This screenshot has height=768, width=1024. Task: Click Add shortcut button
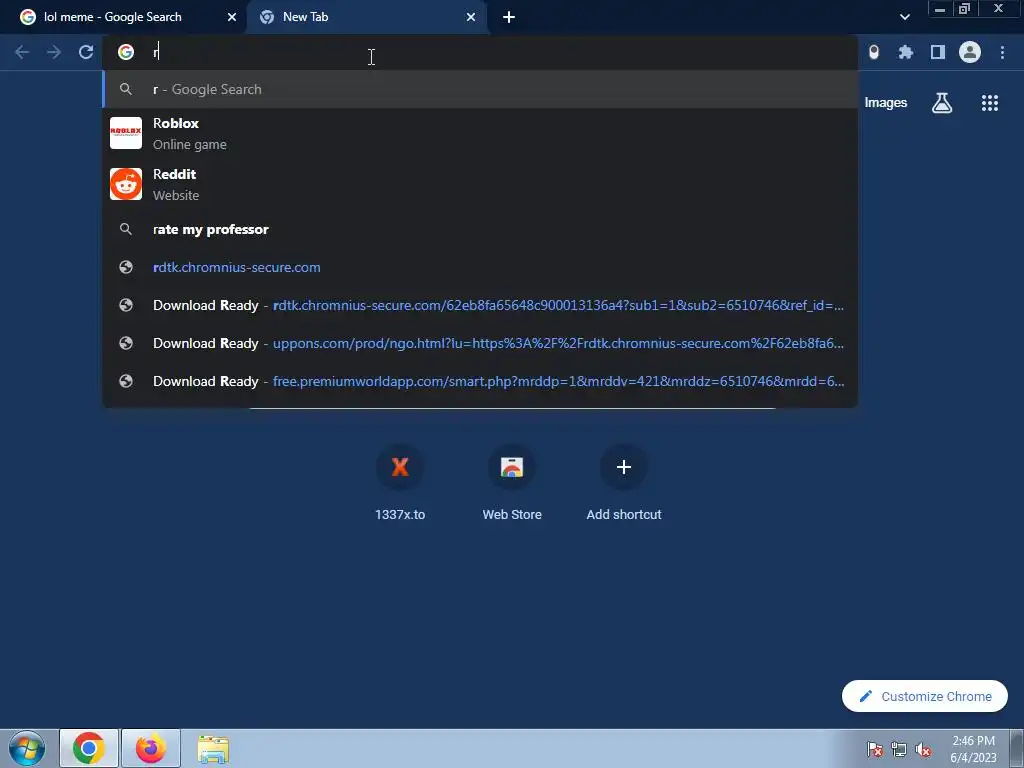pos(624,483)
